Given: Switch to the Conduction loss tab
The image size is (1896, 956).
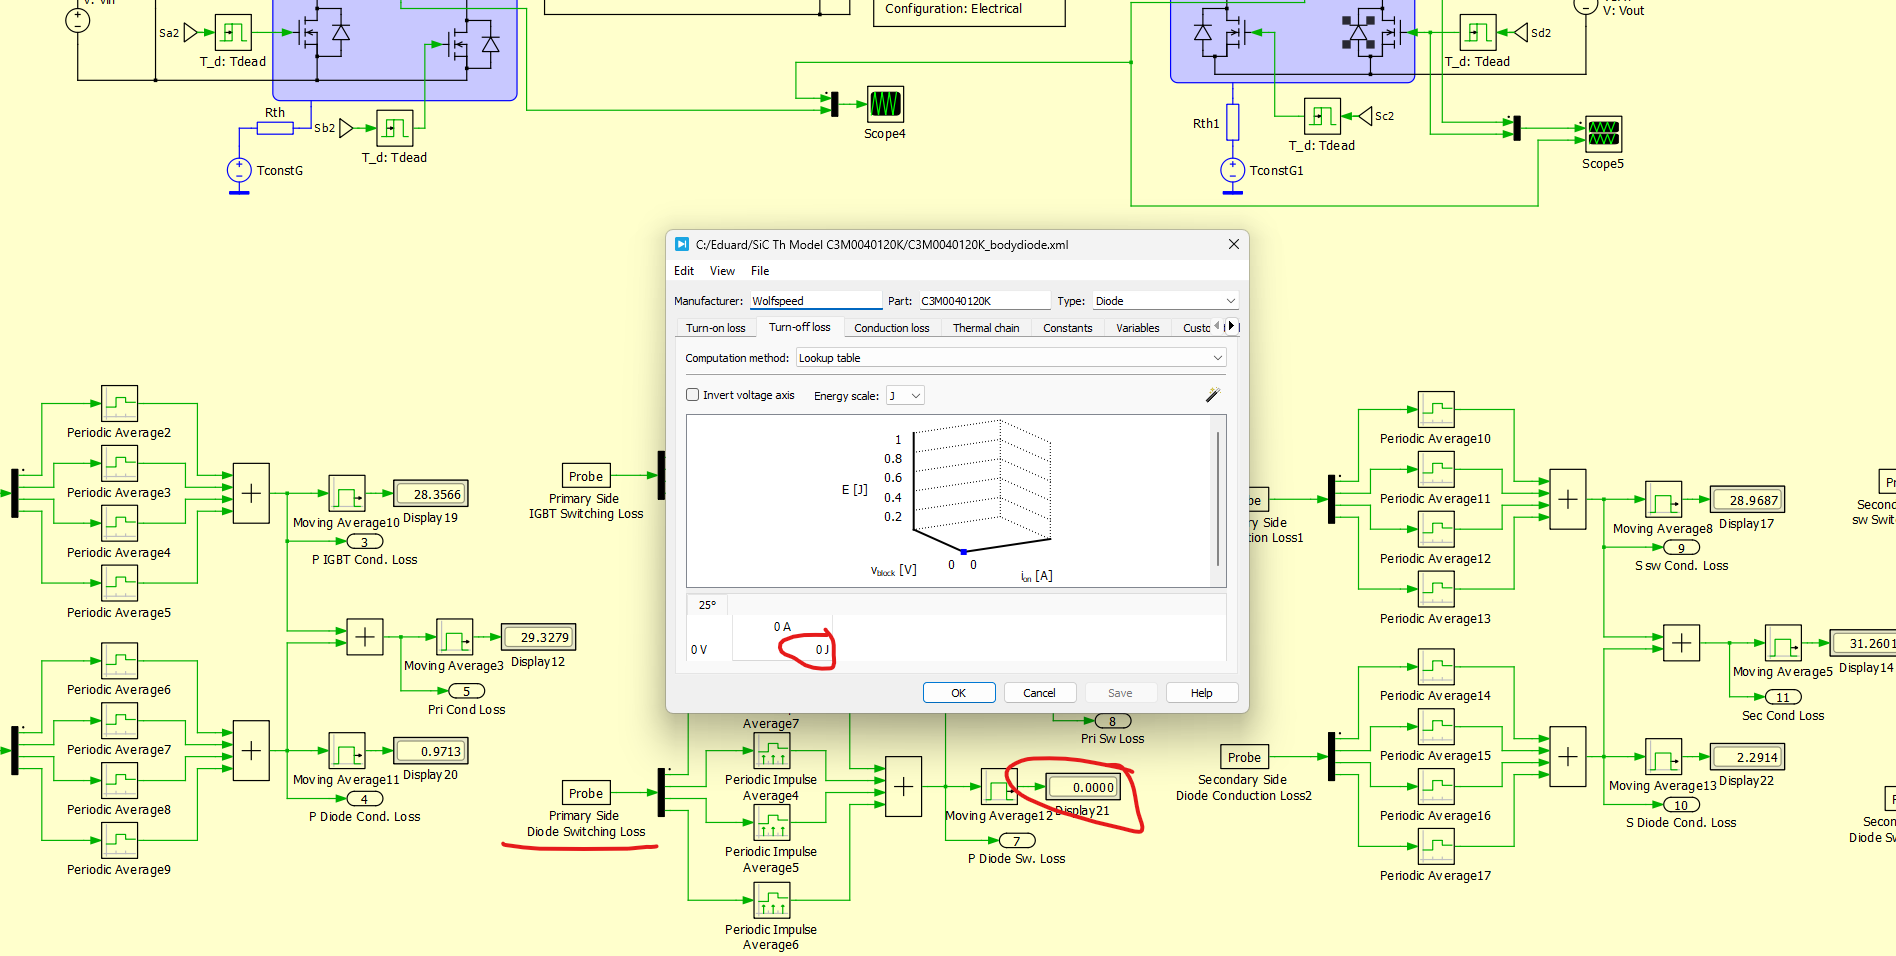Looking at the screenshot, I should (x=892, y=328).
